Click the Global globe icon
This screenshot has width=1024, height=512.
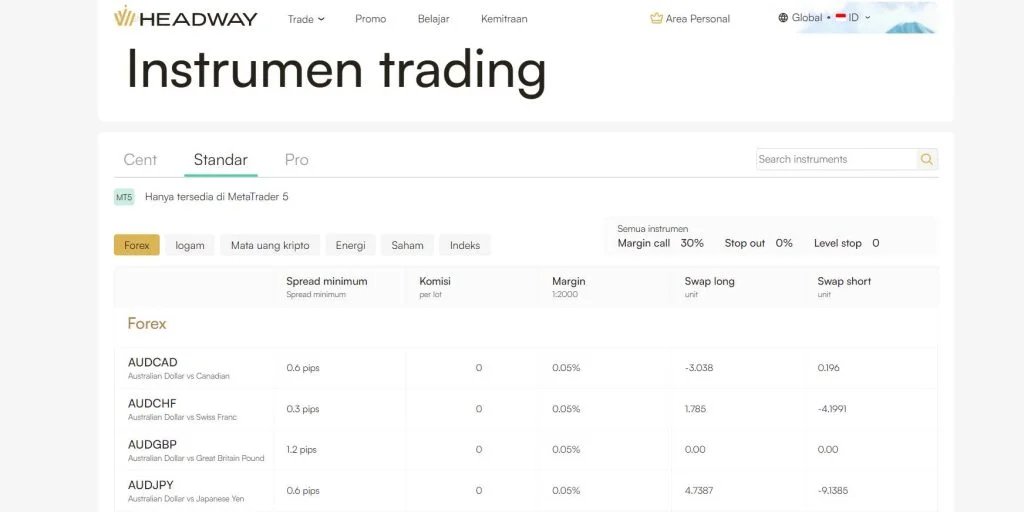[x=783, y=18]
